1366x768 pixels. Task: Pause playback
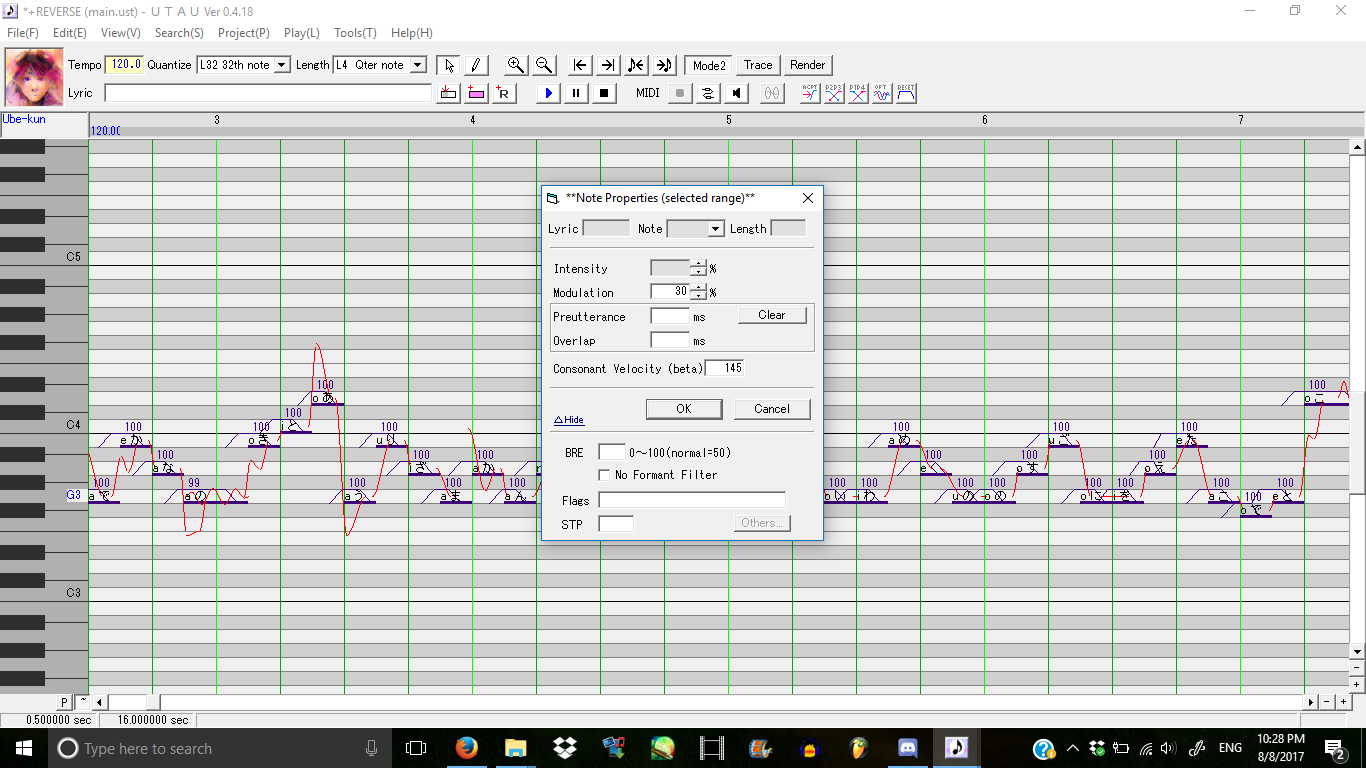pyautogui.click(x=576, y=93)
